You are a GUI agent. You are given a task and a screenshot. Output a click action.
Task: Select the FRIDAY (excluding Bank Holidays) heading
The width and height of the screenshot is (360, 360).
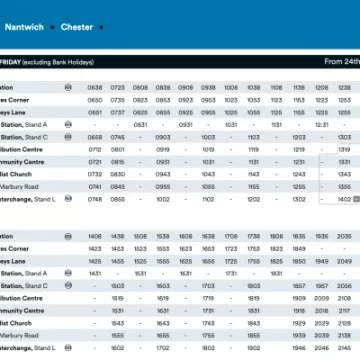point(47,62)
